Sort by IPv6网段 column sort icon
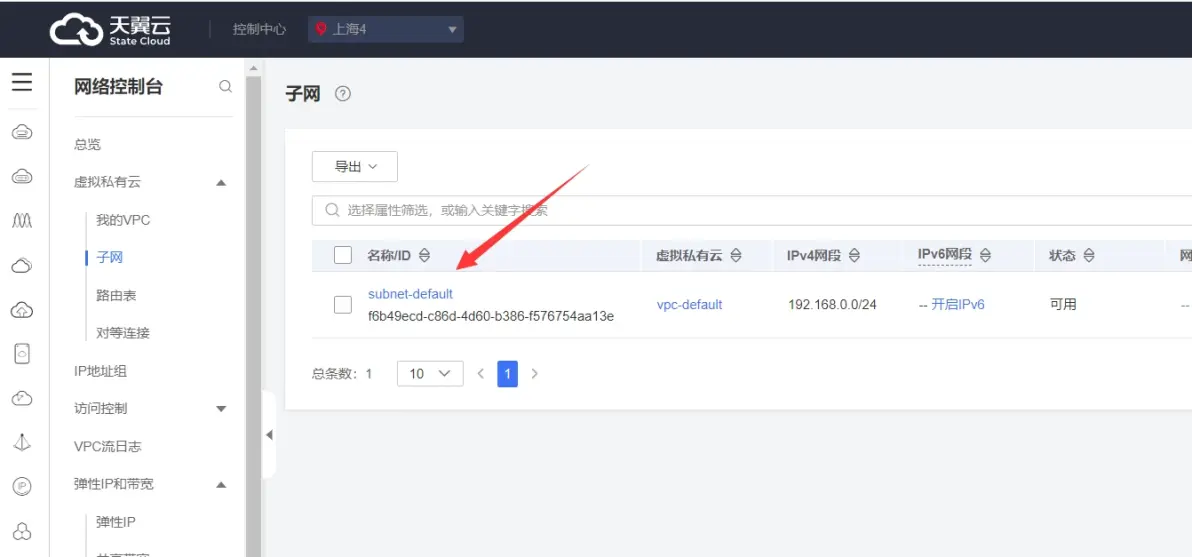 pyautogui.click(x=987, y=255)
